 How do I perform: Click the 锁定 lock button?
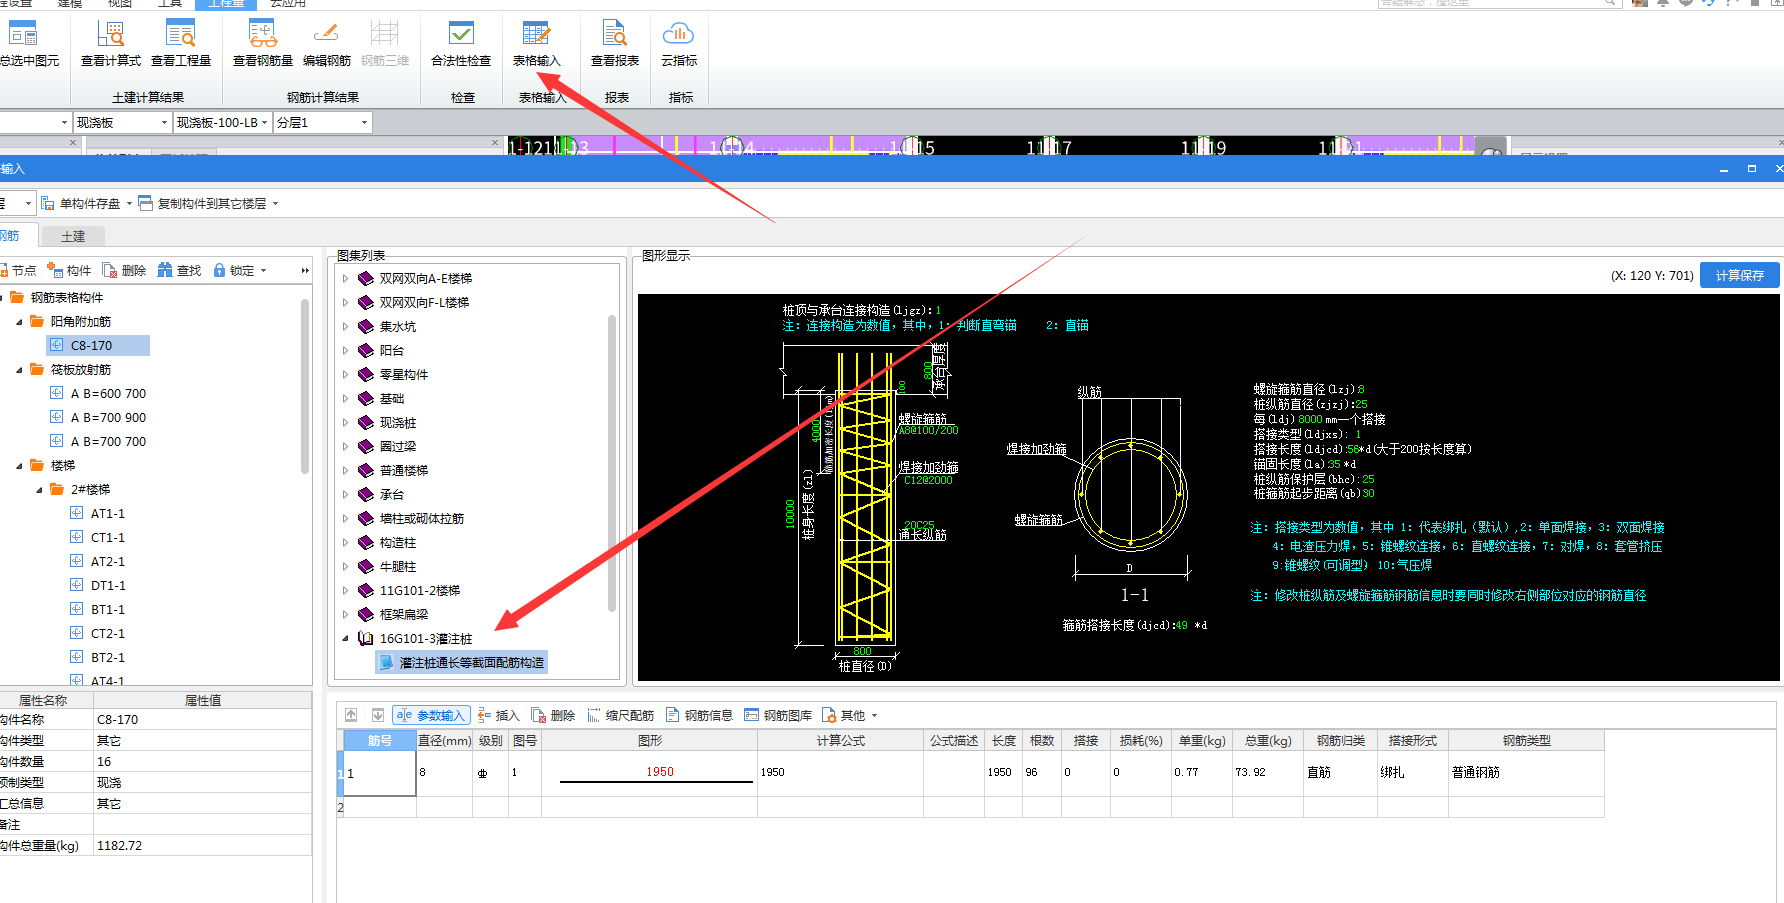234,271
